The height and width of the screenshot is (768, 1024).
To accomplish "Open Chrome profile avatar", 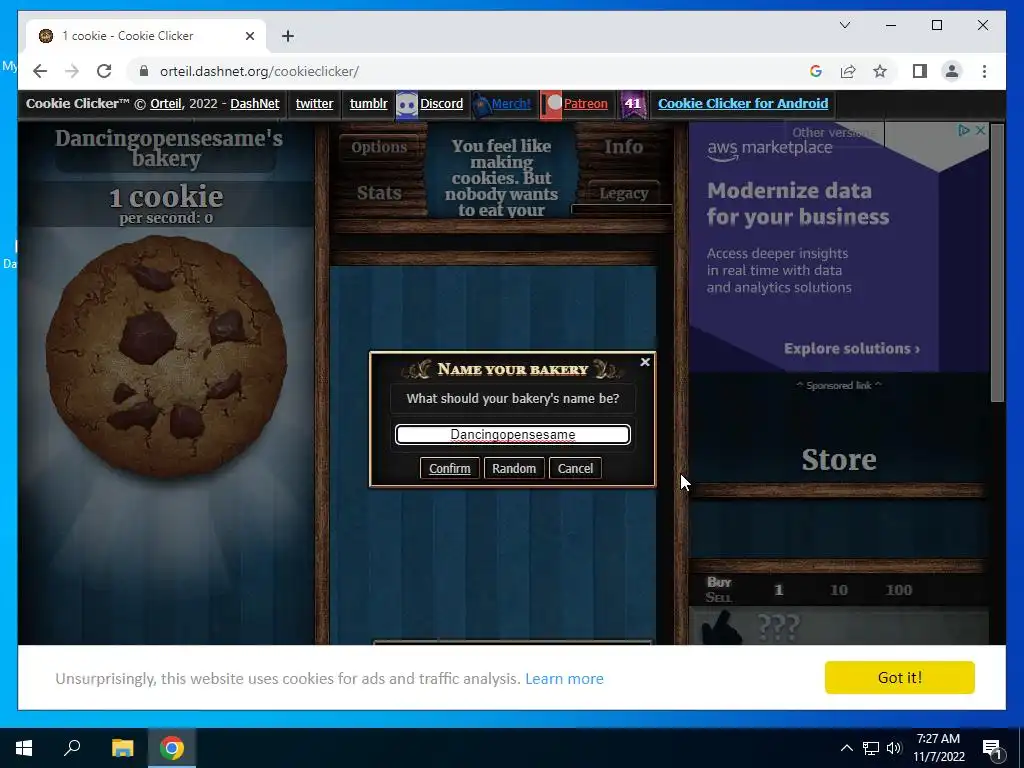I will [952, 71].
